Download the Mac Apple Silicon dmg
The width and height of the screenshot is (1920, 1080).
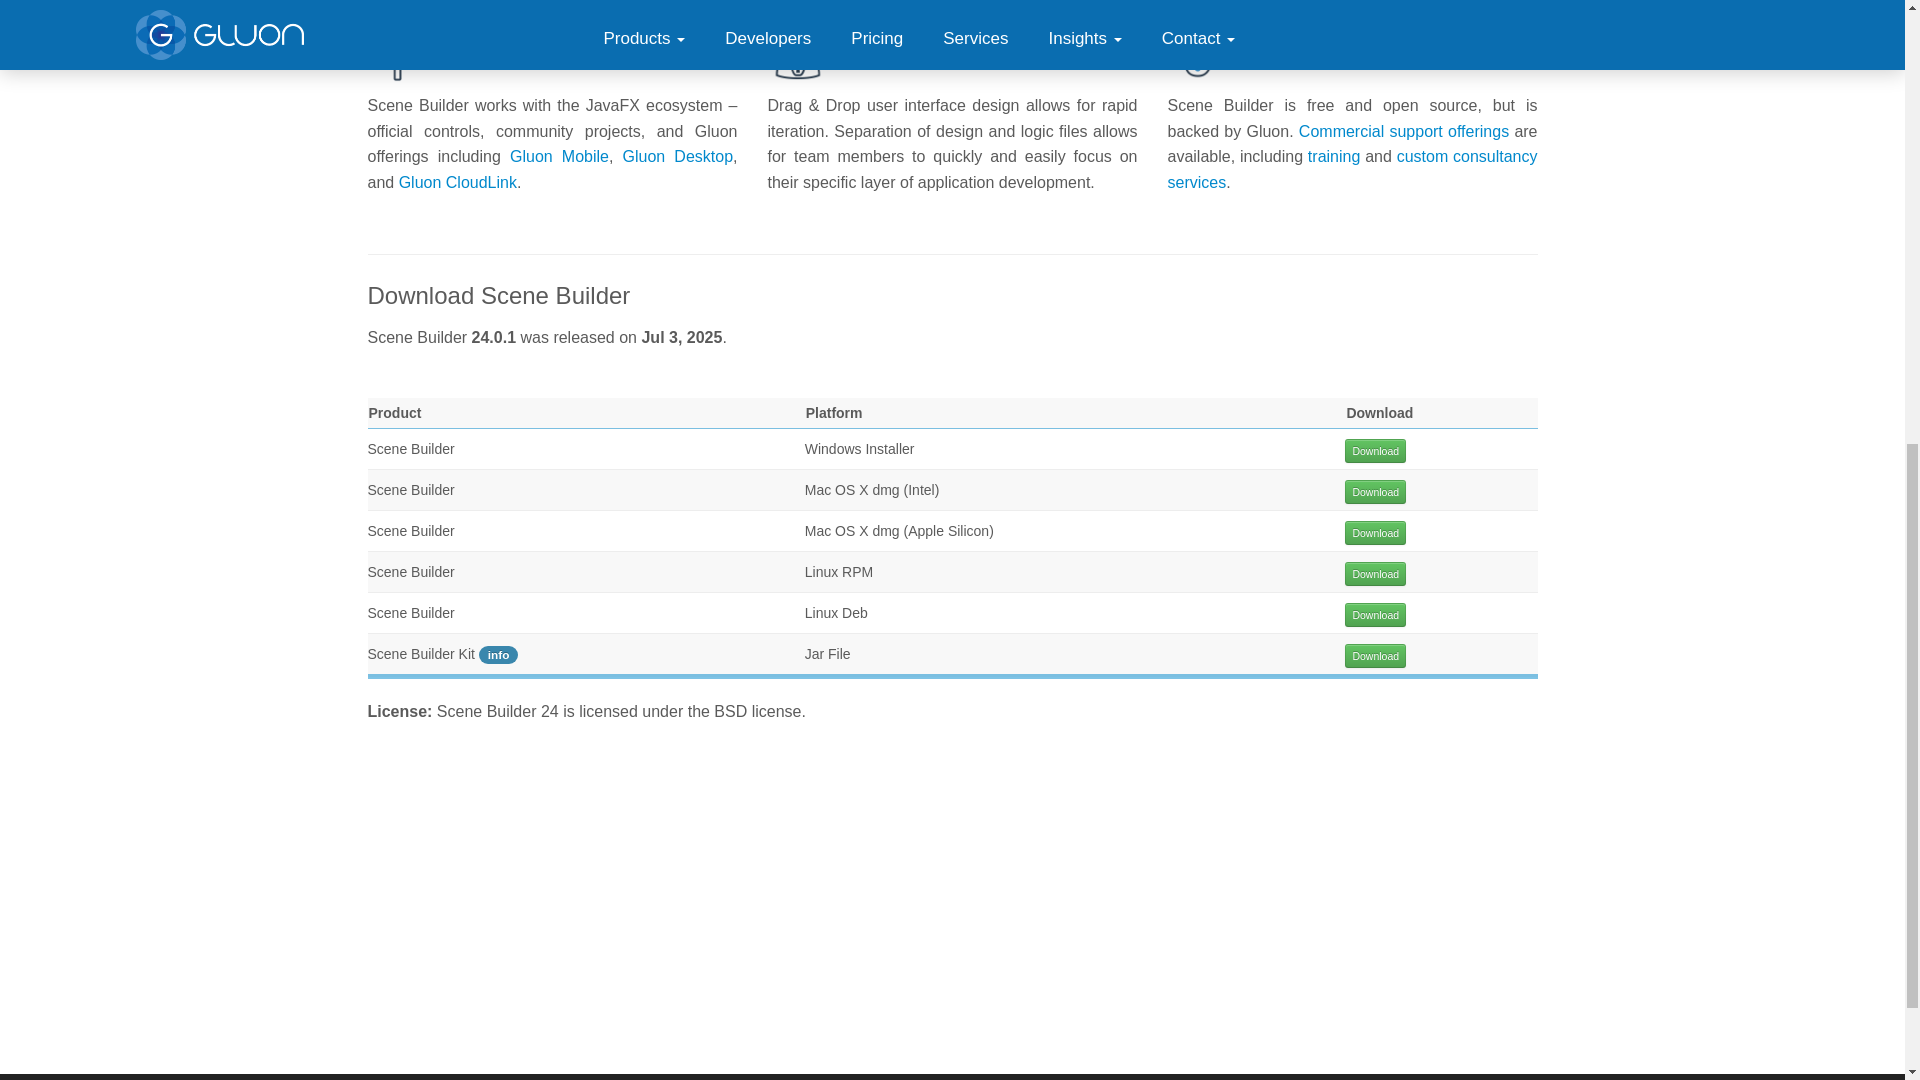pyautogui.click(x=1375, y=533)
